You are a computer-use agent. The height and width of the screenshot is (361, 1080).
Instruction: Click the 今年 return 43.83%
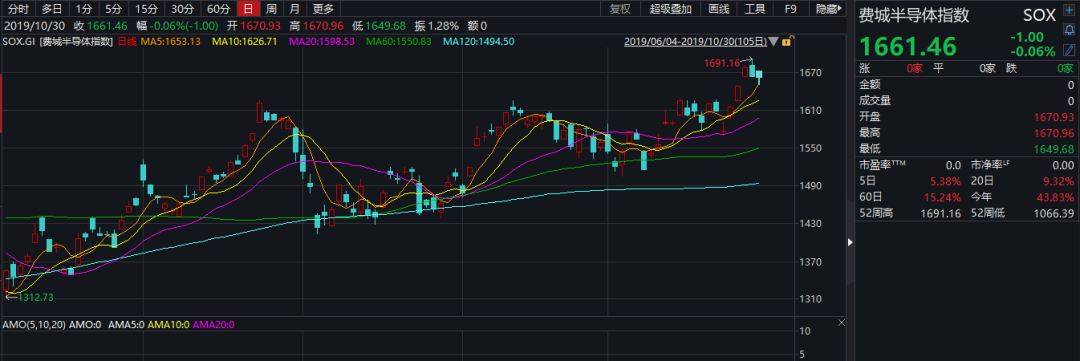coord(1055,198)
